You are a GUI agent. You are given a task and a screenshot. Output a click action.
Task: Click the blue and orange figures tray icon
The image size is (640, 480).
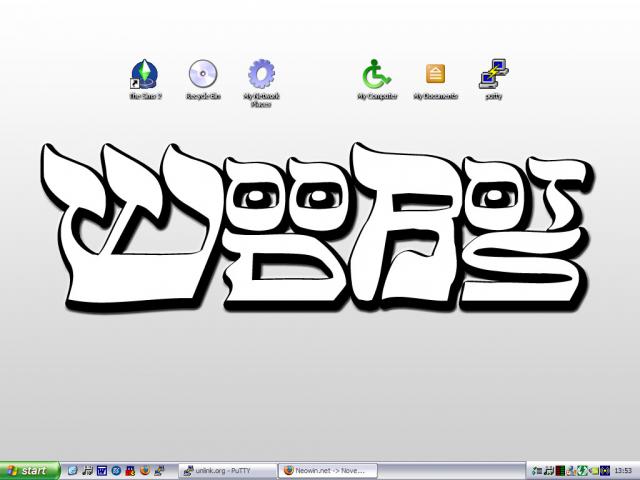coord(571,471)
